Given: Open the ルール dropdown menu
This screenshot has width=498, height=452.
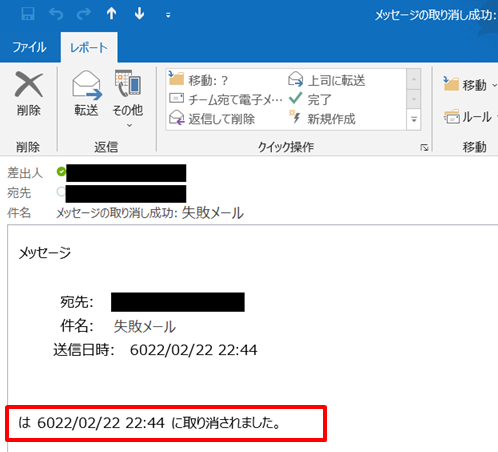Looking at the screenshot, I should pos(470,117).
